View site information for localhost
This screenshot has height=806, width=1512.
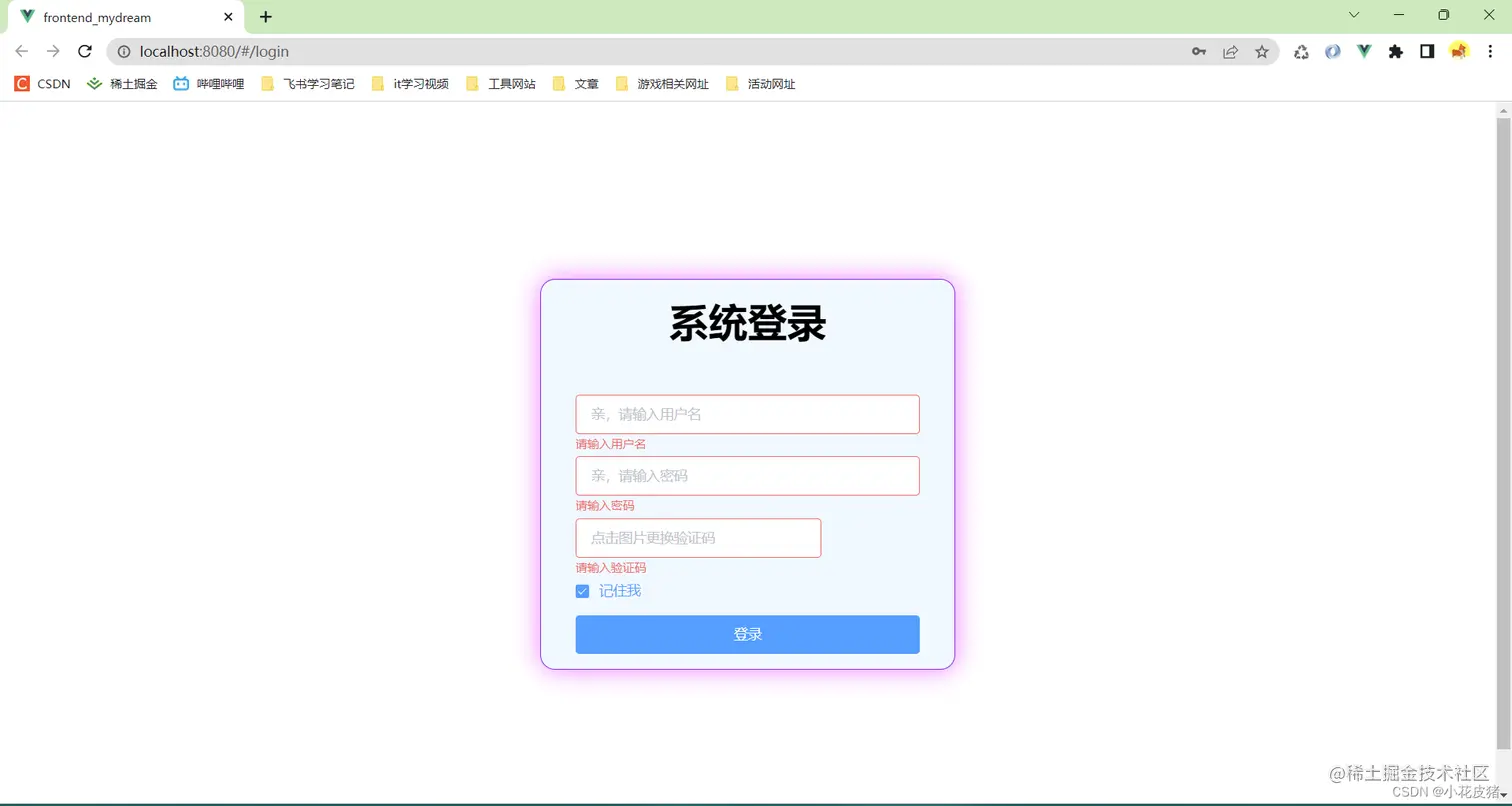(x=124, y=51)
